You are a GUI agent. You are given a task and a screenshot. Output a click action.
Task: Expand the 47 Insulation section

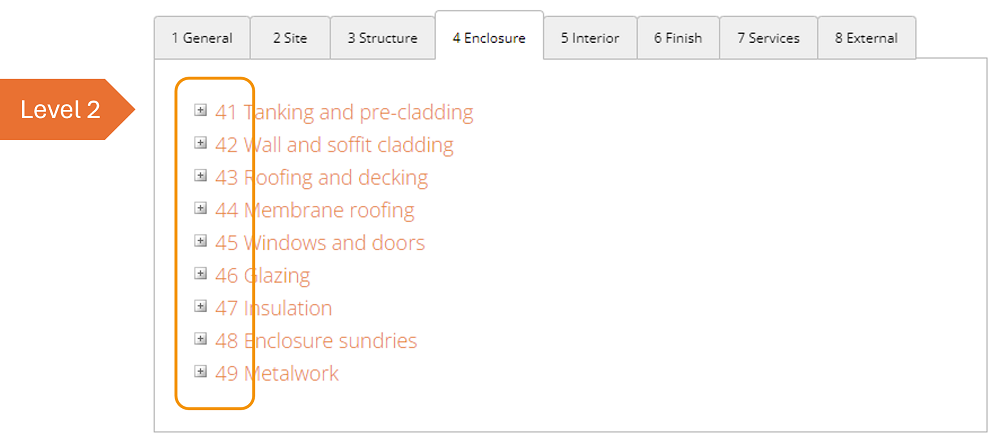[200, 307]
